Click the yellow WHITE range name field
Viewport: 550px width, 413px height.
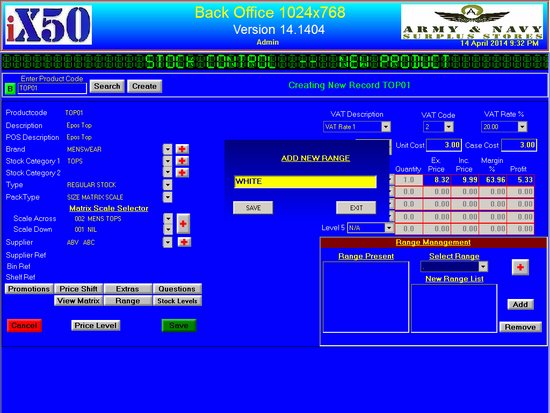point(305,182)
